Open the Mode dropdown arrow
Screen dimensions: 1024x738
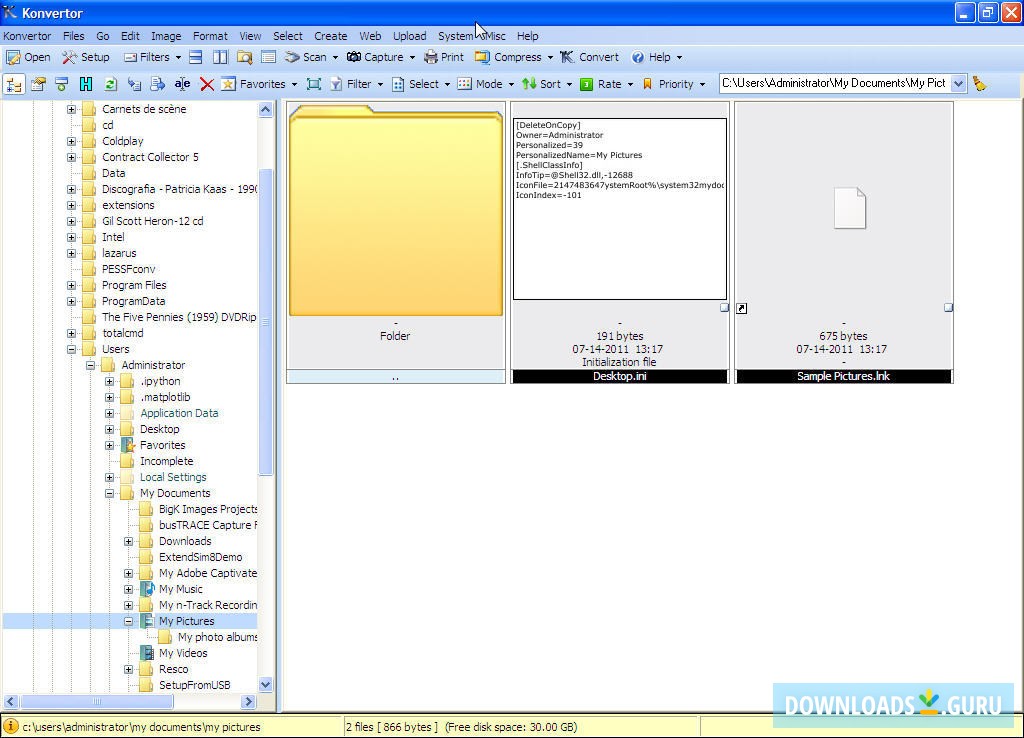pos(511,84)
